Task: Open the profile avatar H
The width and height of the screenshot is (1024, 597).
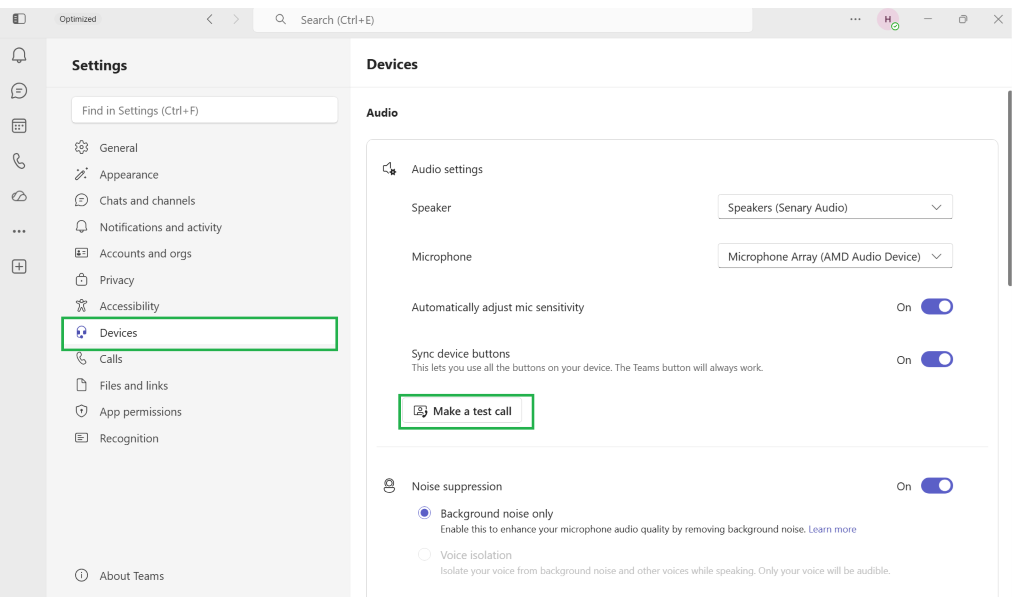Action: tap(888, 20)
